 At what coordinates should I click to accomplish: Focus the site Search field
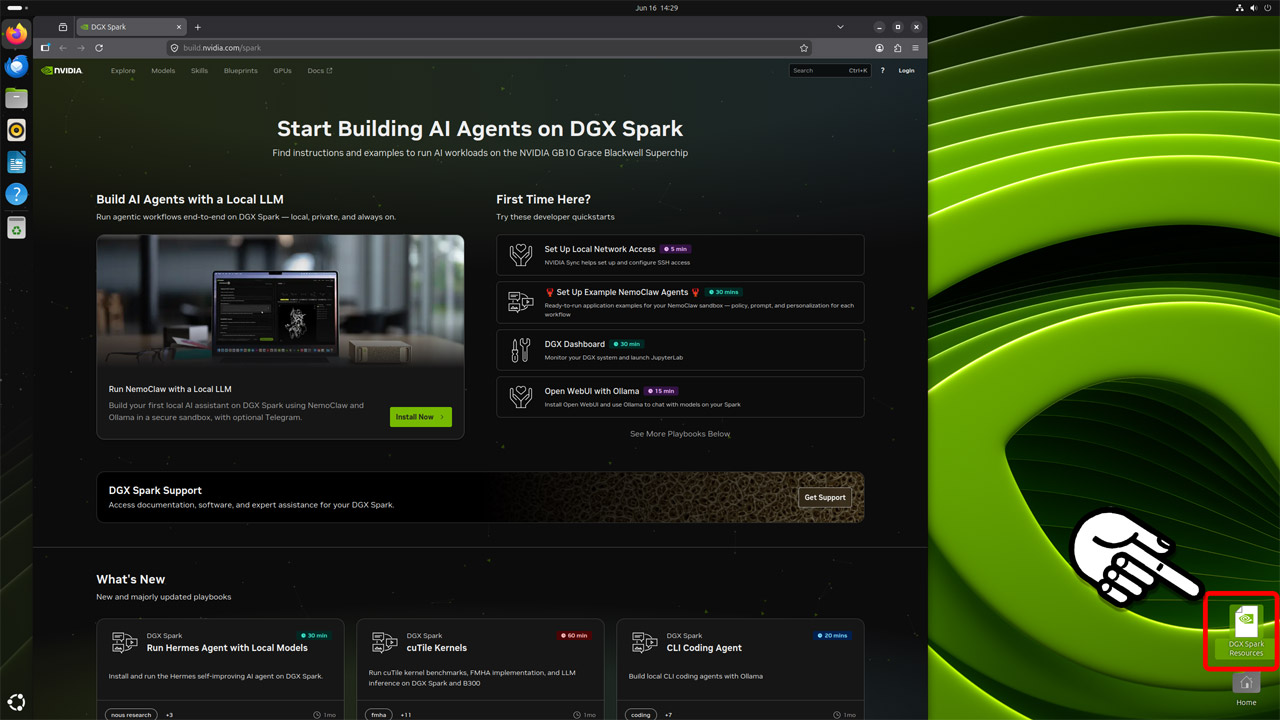(x=830, y=71)
